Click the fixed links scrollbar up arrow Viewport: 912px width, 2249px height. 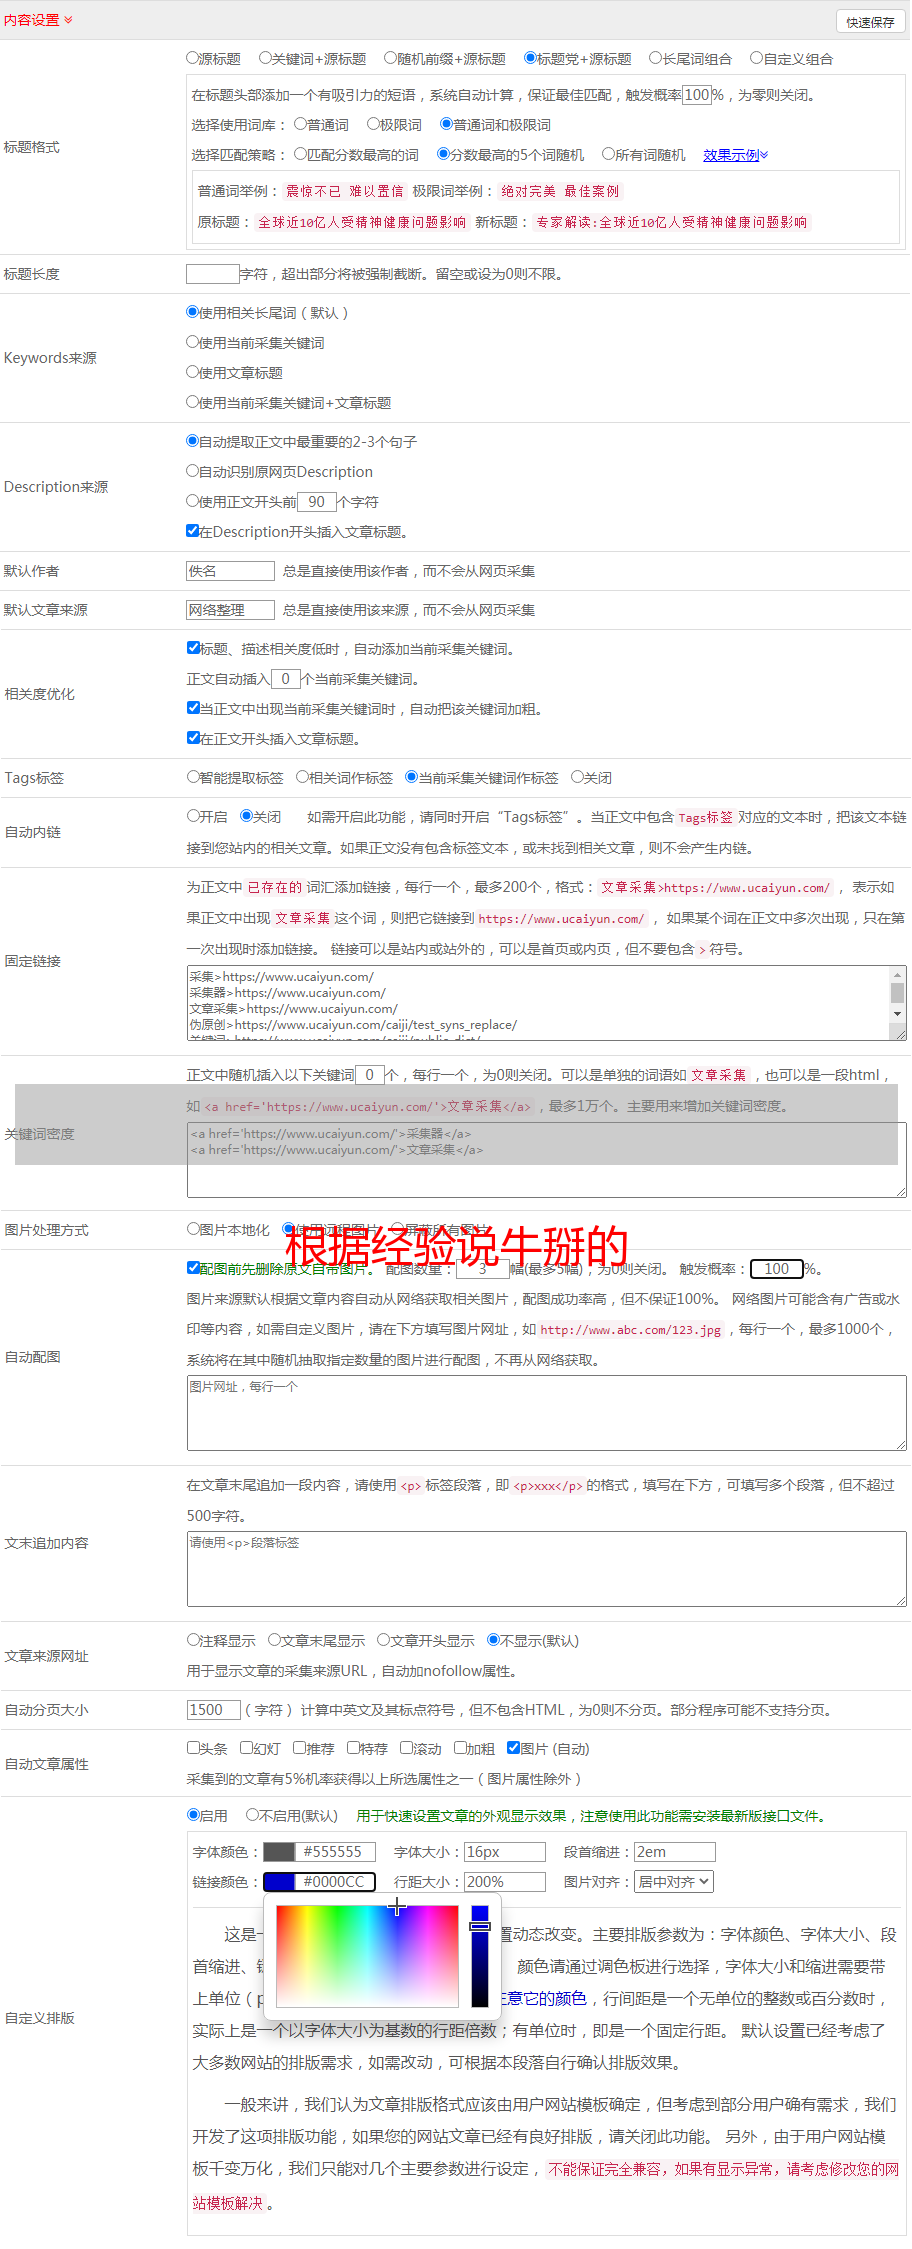tap(898, 974)
